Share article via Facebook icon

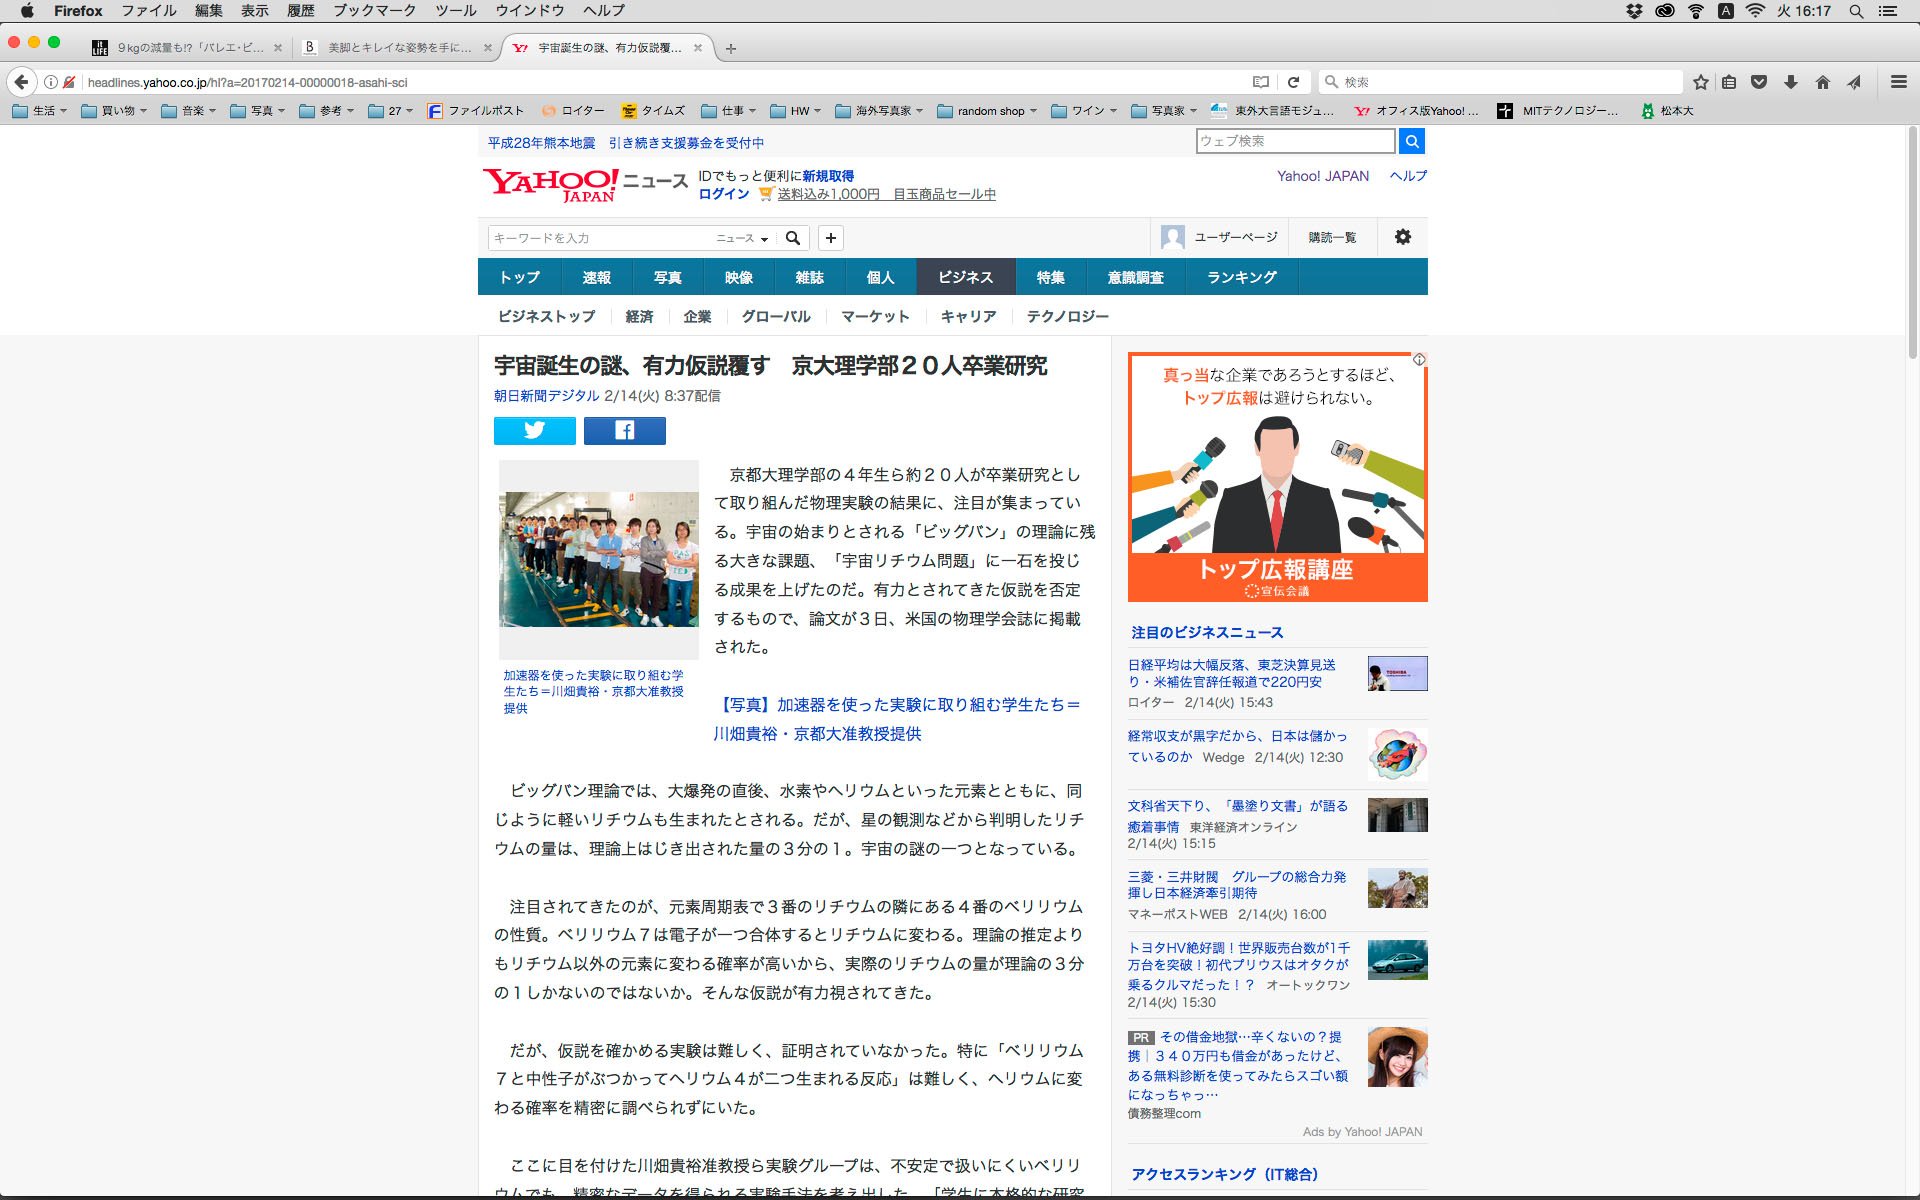pos(624,431)
